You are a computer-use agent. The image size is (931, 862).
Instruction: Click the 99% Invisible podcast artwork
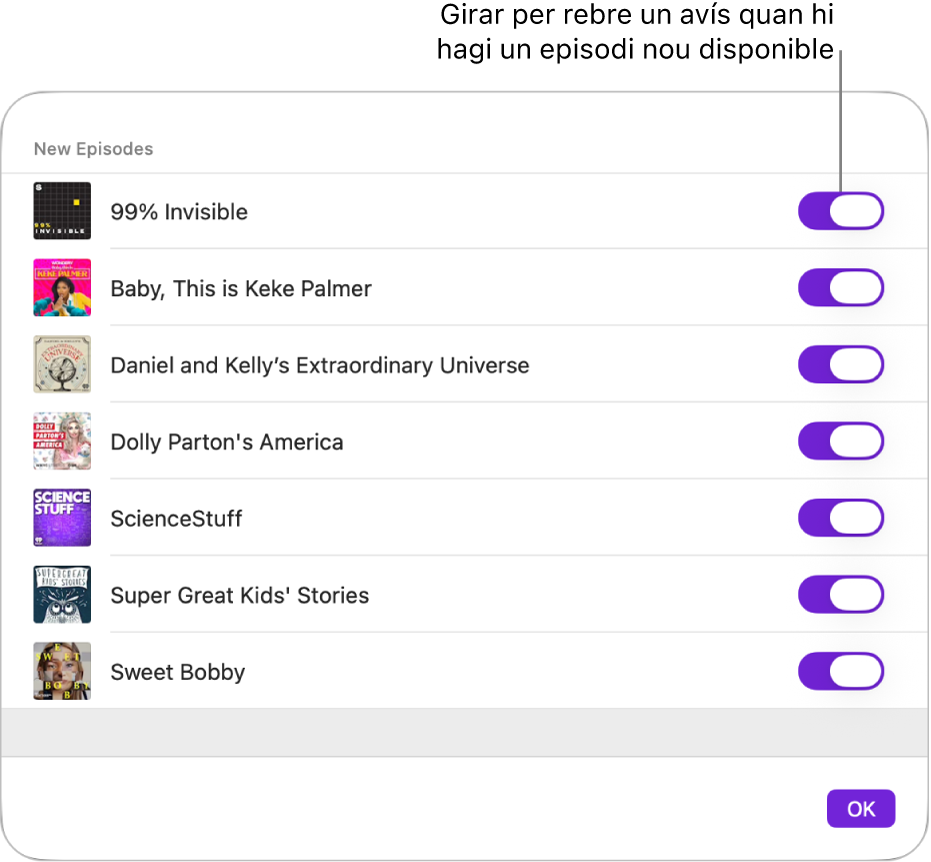[61, 211]
